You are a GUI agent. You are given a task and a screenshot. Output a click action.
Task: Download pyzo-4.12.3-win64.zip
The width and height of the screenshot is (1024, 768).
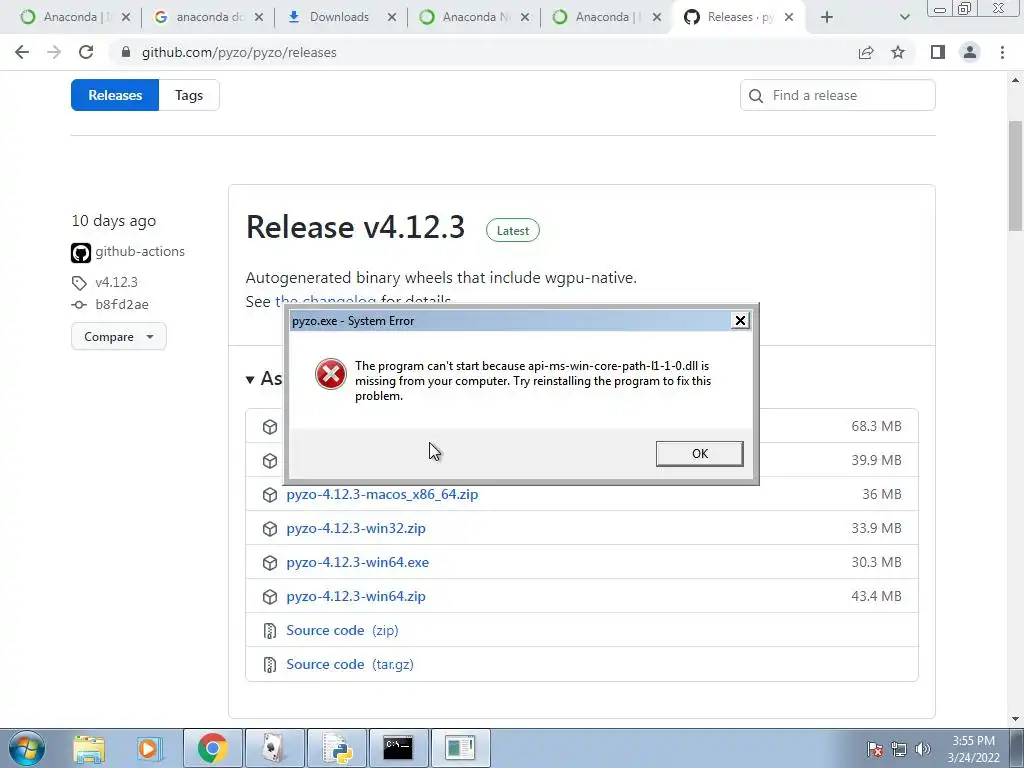pyautogui.click(x=356, y=596)
